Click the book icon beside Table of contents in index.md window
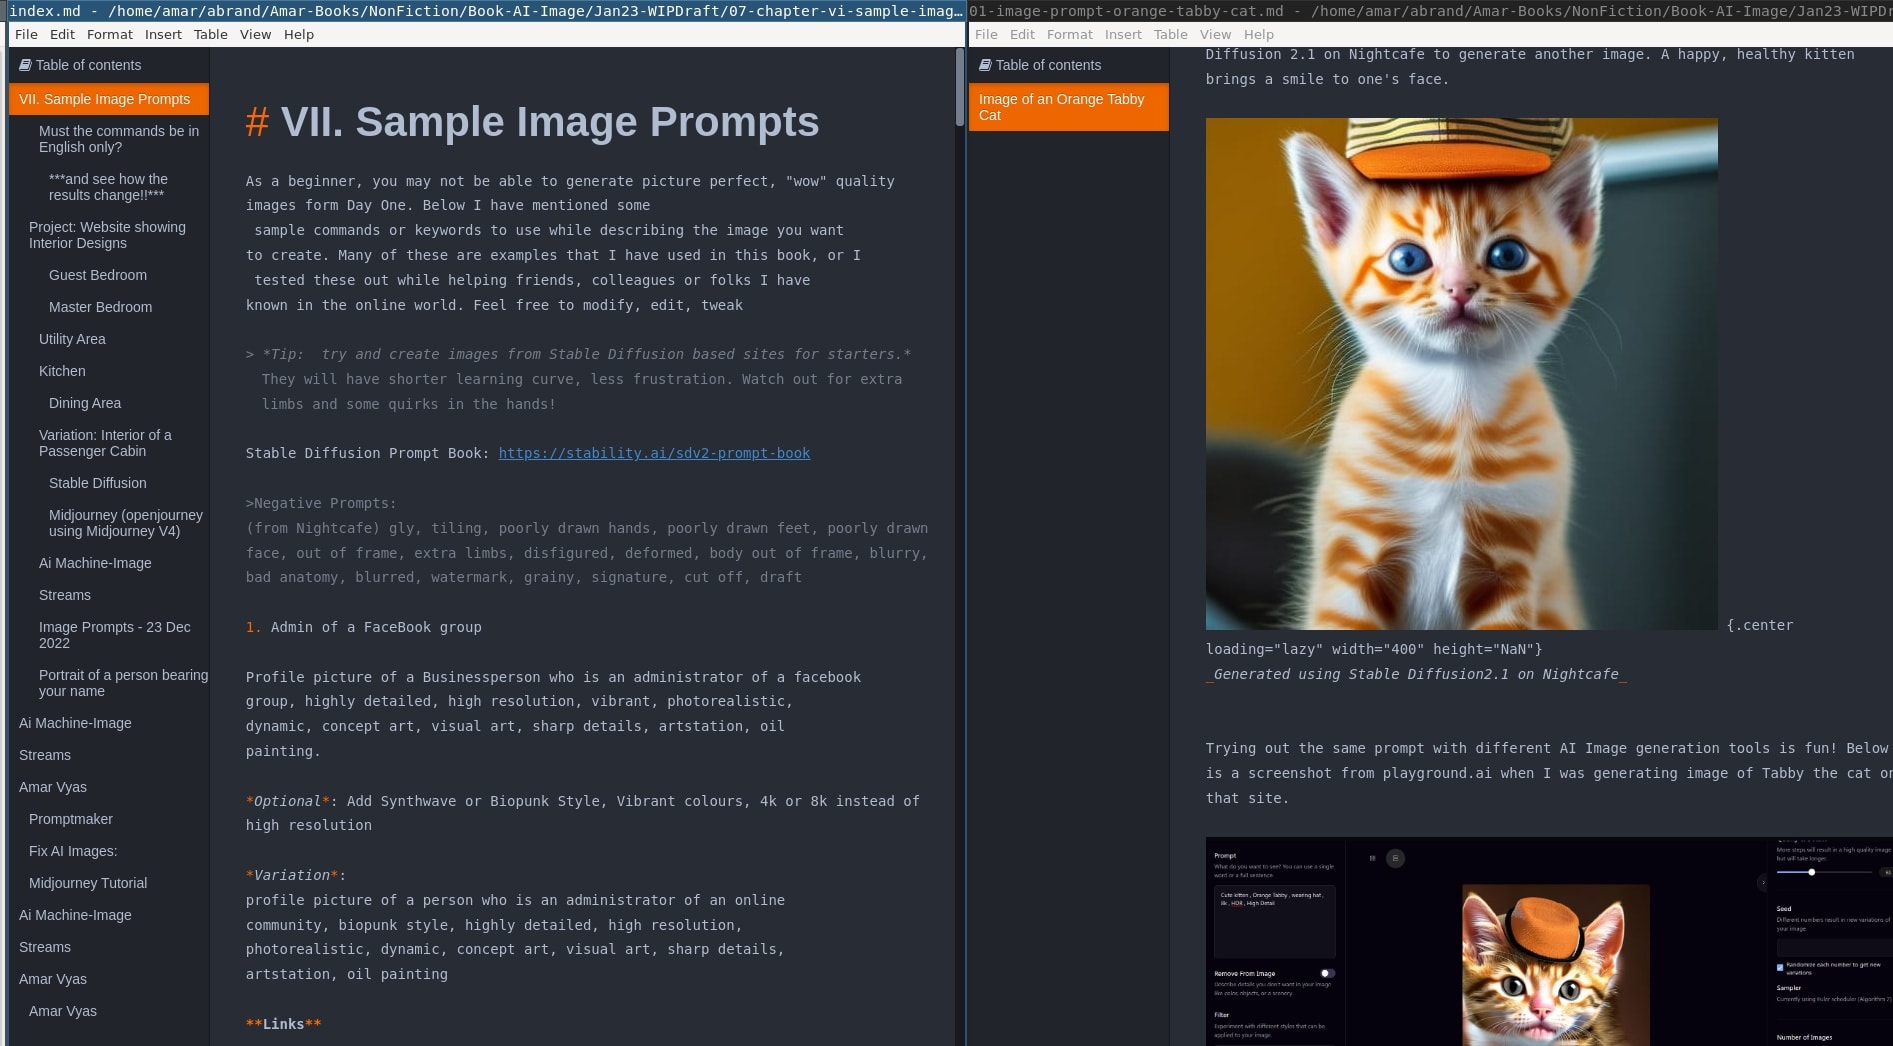 [25, 65]
